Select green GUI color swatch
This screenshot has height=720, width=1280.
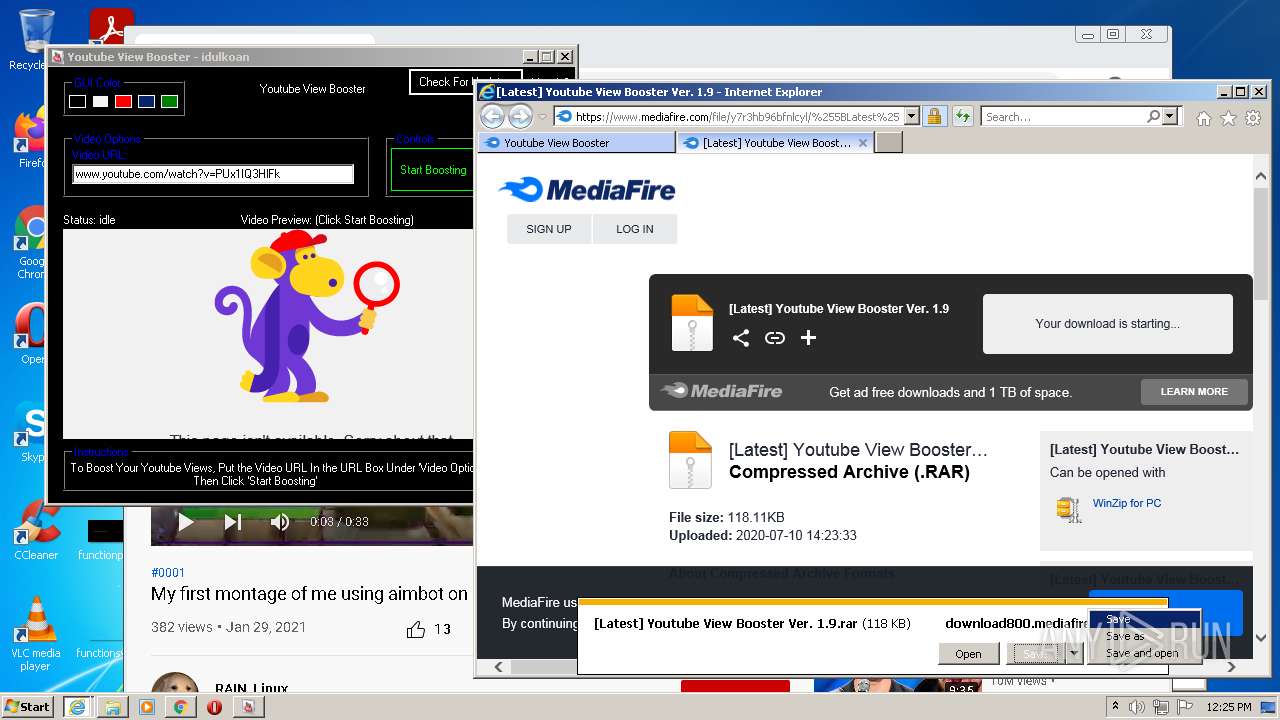pos(169,101)
